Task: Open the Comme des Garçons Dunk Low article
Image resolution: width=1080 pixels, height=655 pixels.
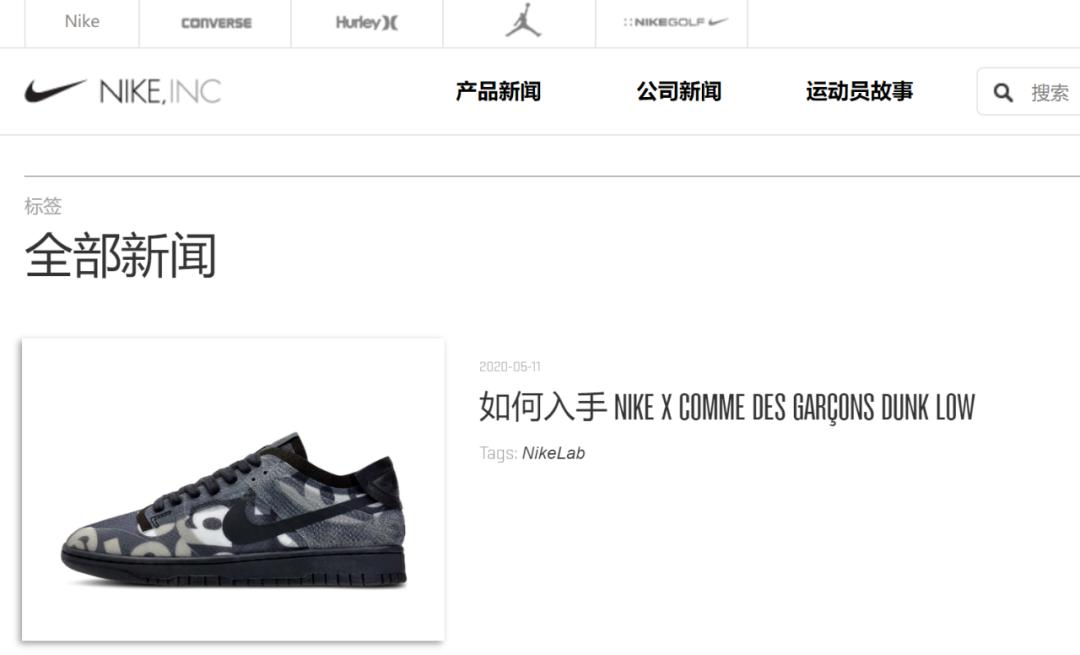Action: pyautogui.click(x=727, y=407)
